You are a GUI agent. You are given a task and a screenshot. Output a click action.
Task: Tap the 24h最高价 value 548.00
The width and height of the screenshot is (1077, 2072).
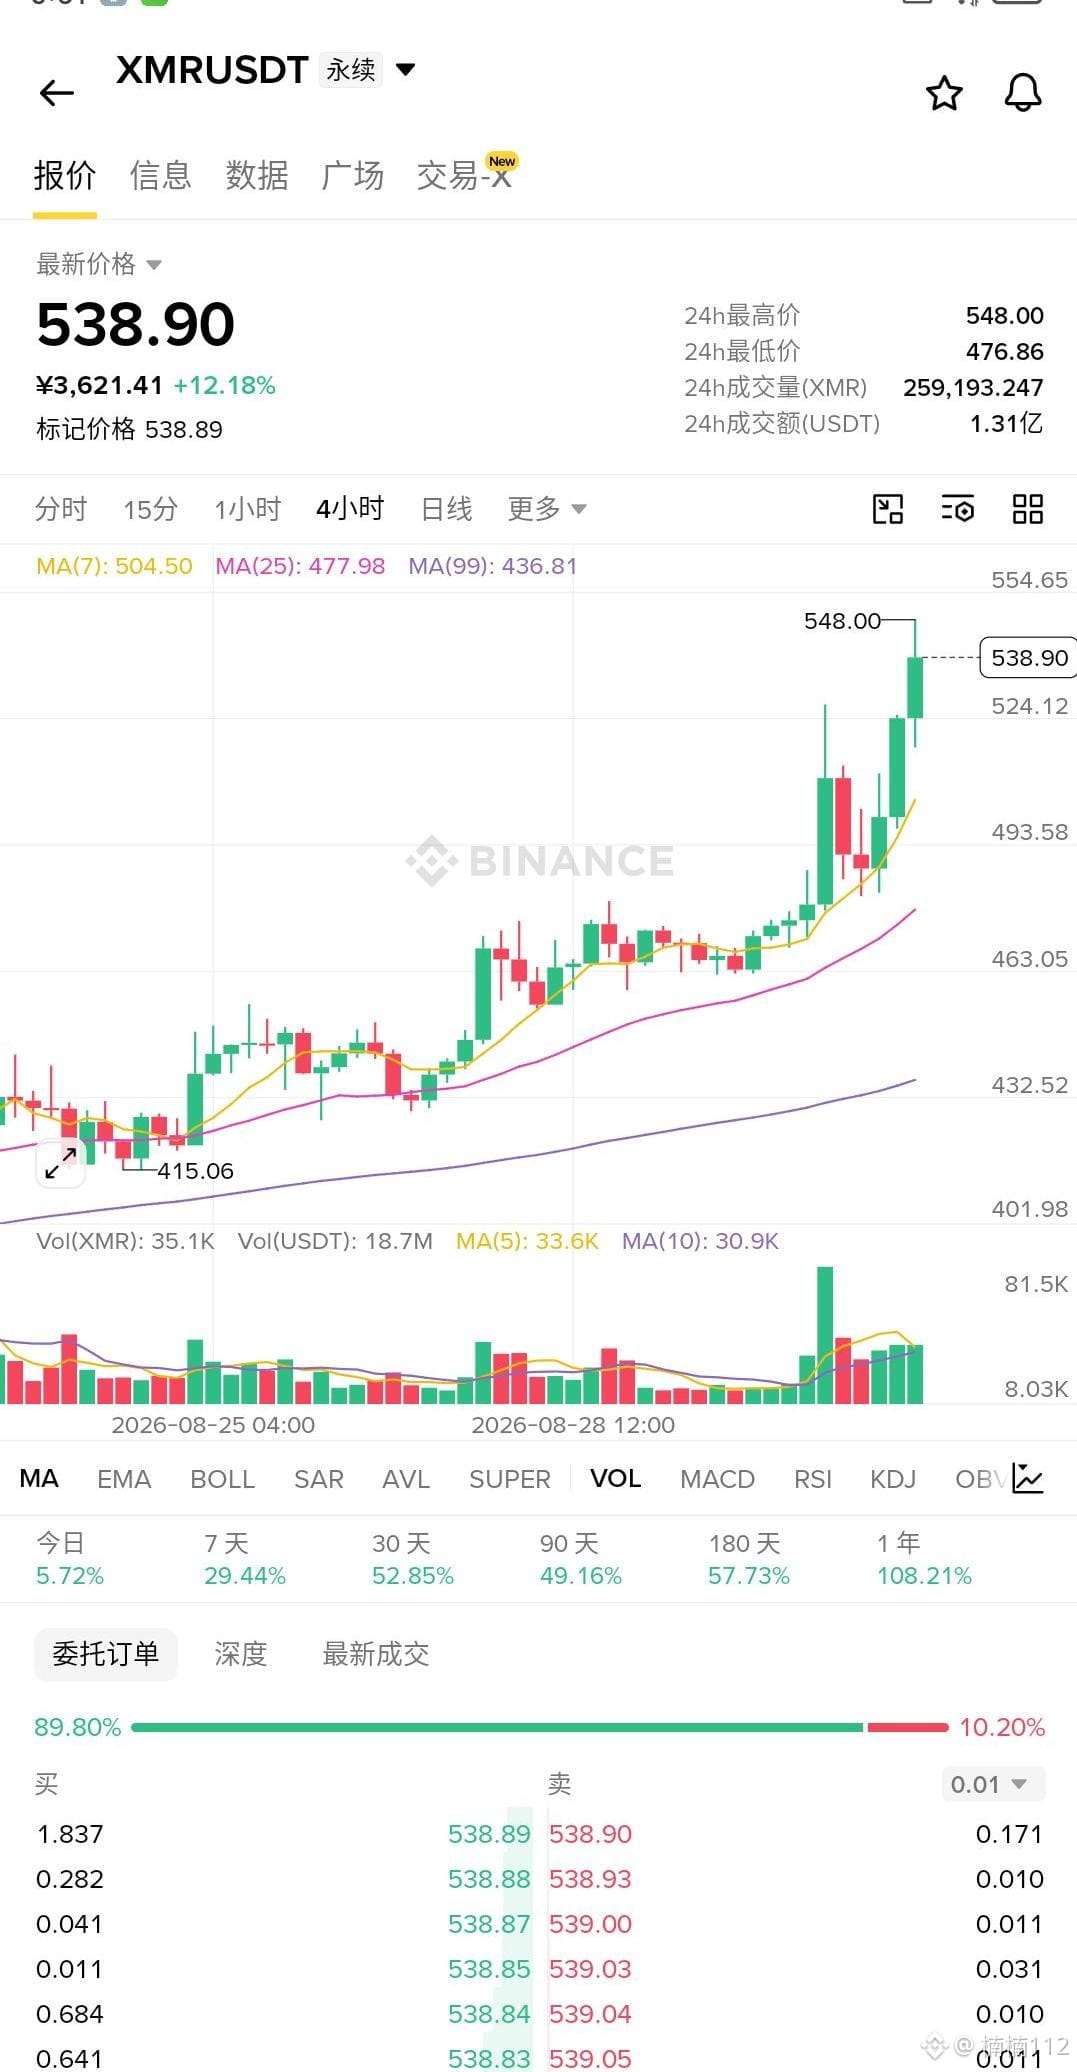click(1005, 316)
